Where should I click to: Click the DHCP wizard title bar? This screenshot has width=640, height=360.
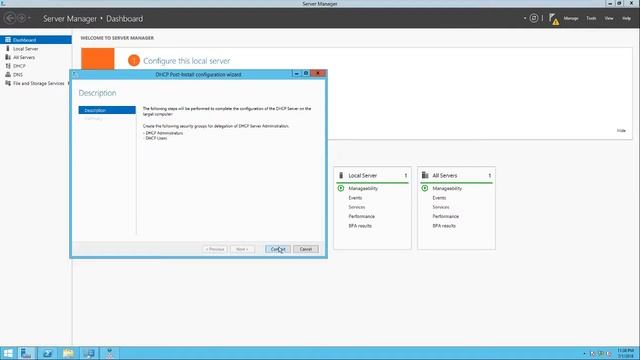198,74
